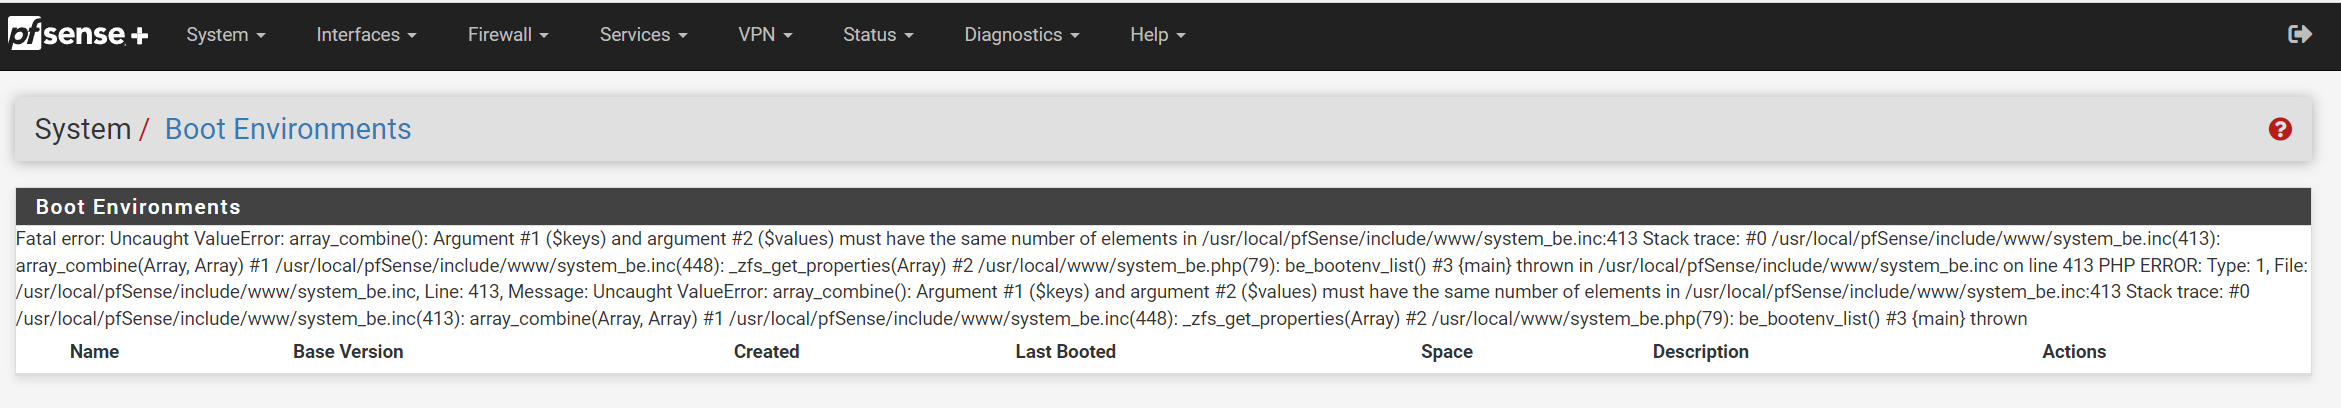Click the Last Booted column header

point(1065,352)
